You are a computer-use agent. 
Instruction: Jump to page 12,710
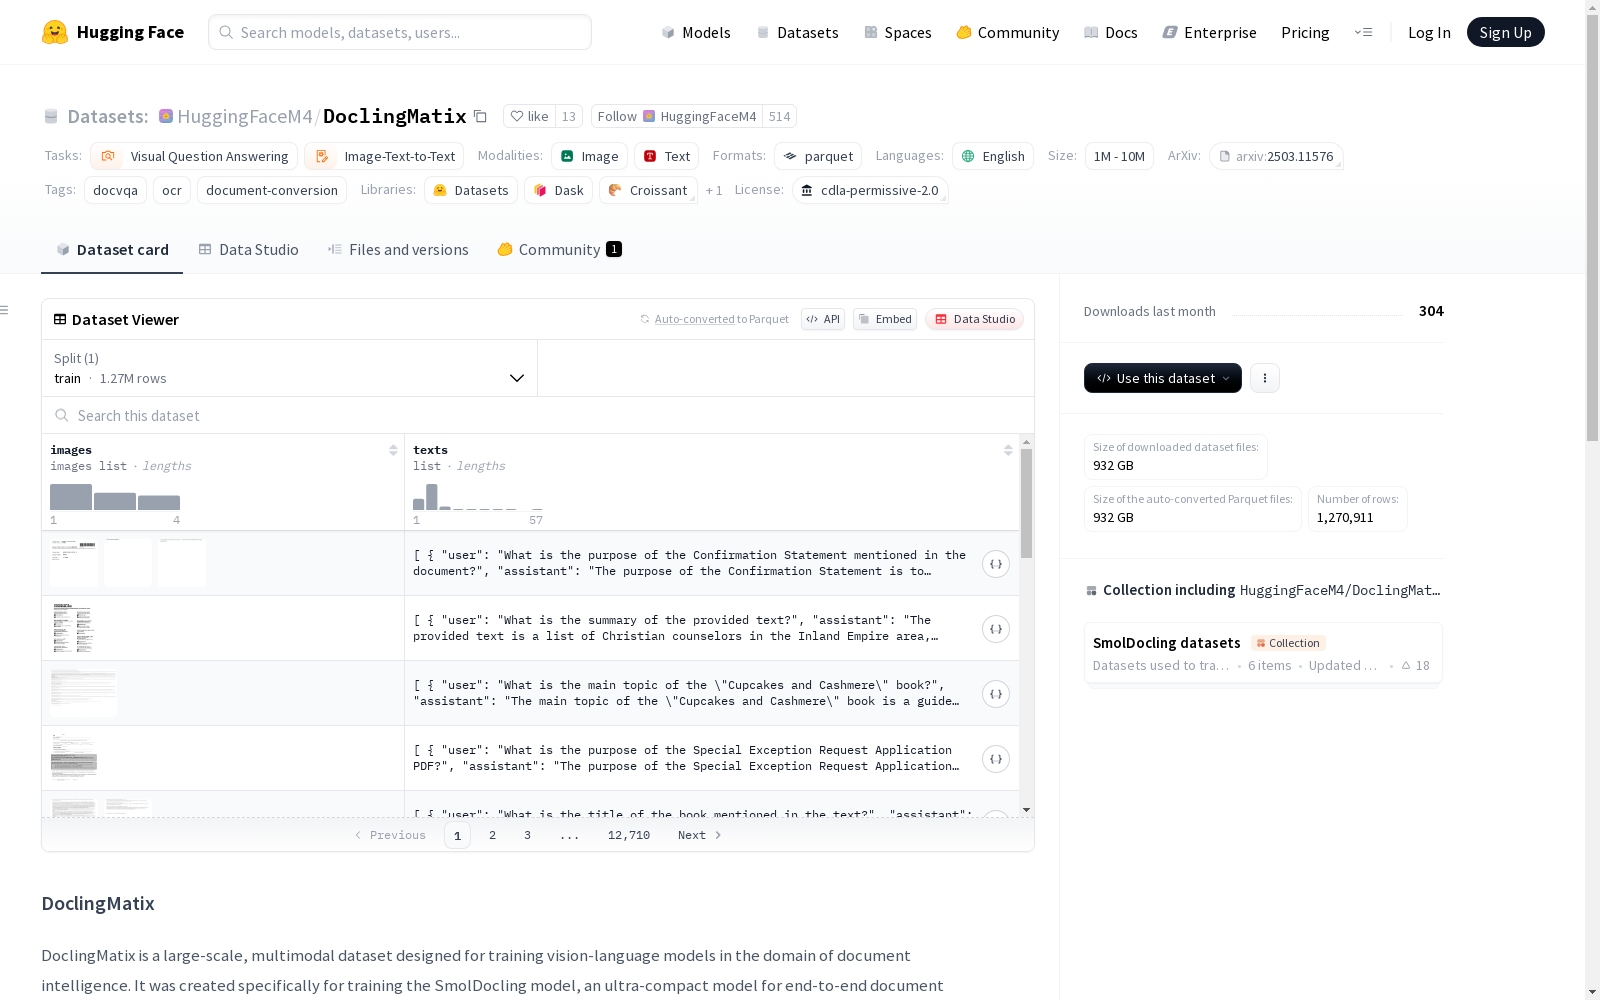pos(629,835)
